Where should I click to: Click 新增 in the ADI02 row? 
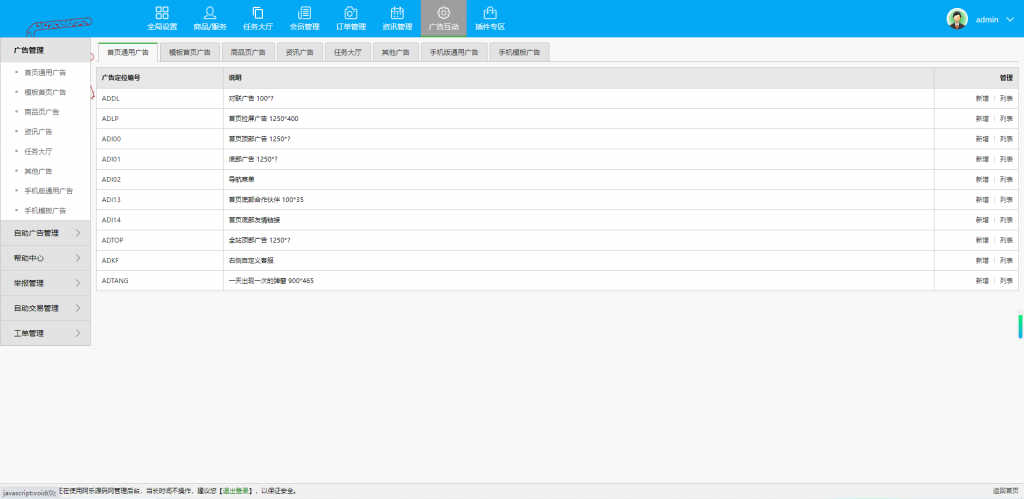982,179
